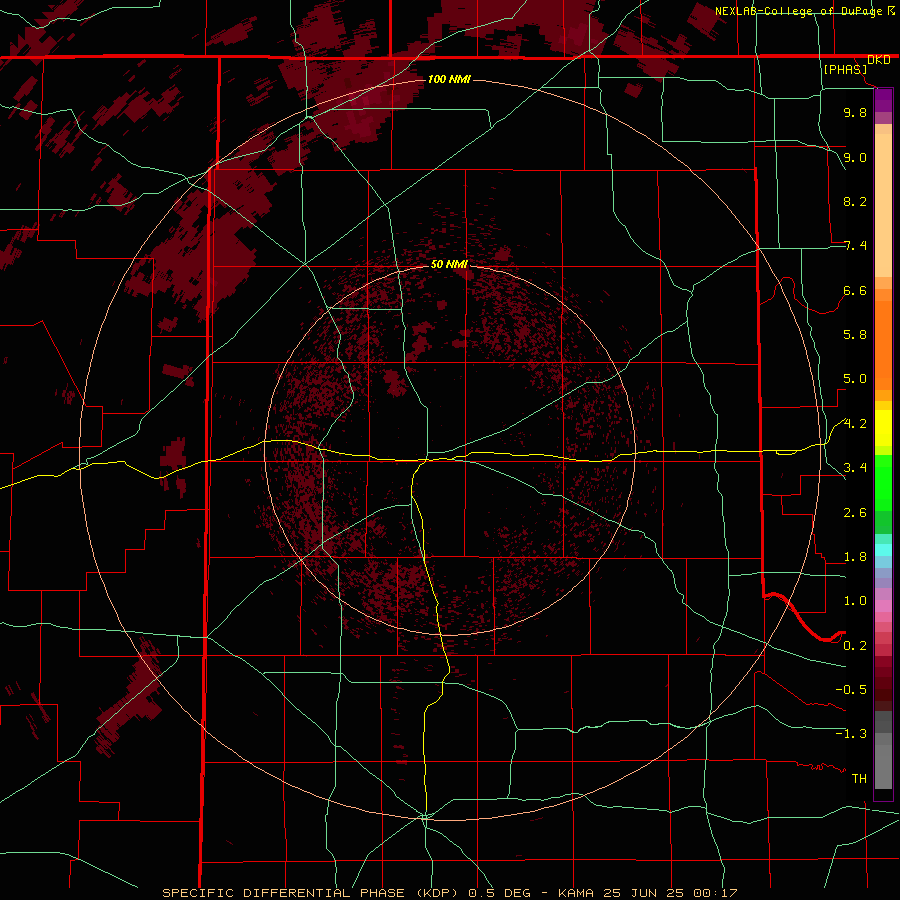Screen dimensions: 900x900
Task: Click the 4.2 legend value
Action: click(855, 424)
